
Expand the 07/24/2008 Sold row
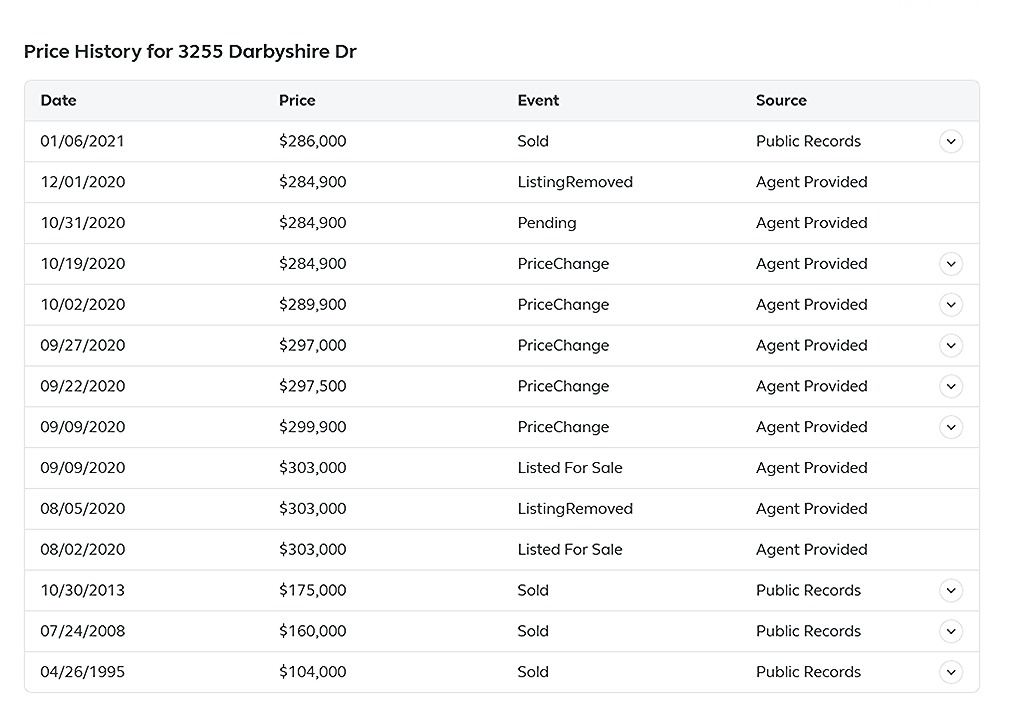point(951,631)
